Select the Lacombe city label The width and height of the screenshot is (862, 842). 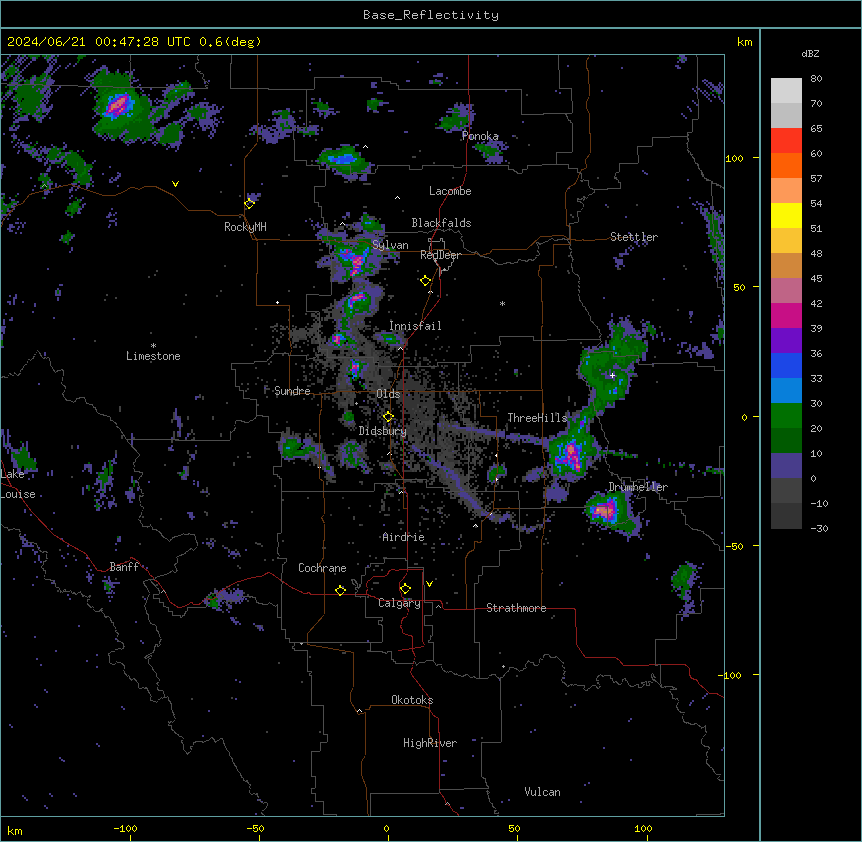click(x=450, y=191)
